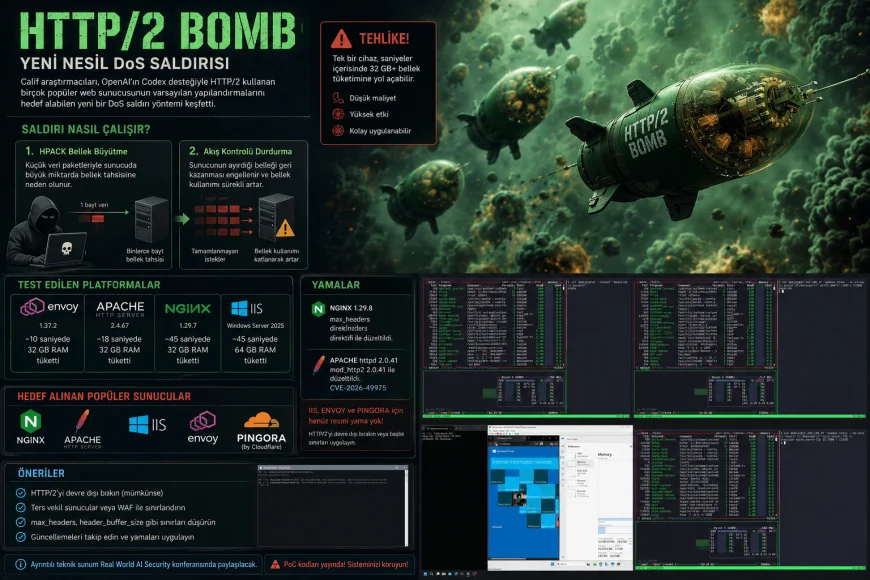Image resolution: width=870 pixels, height=580 pixels.
Task: Click the NGINX logo above version 1.29.7
Action: coord(188,309)
